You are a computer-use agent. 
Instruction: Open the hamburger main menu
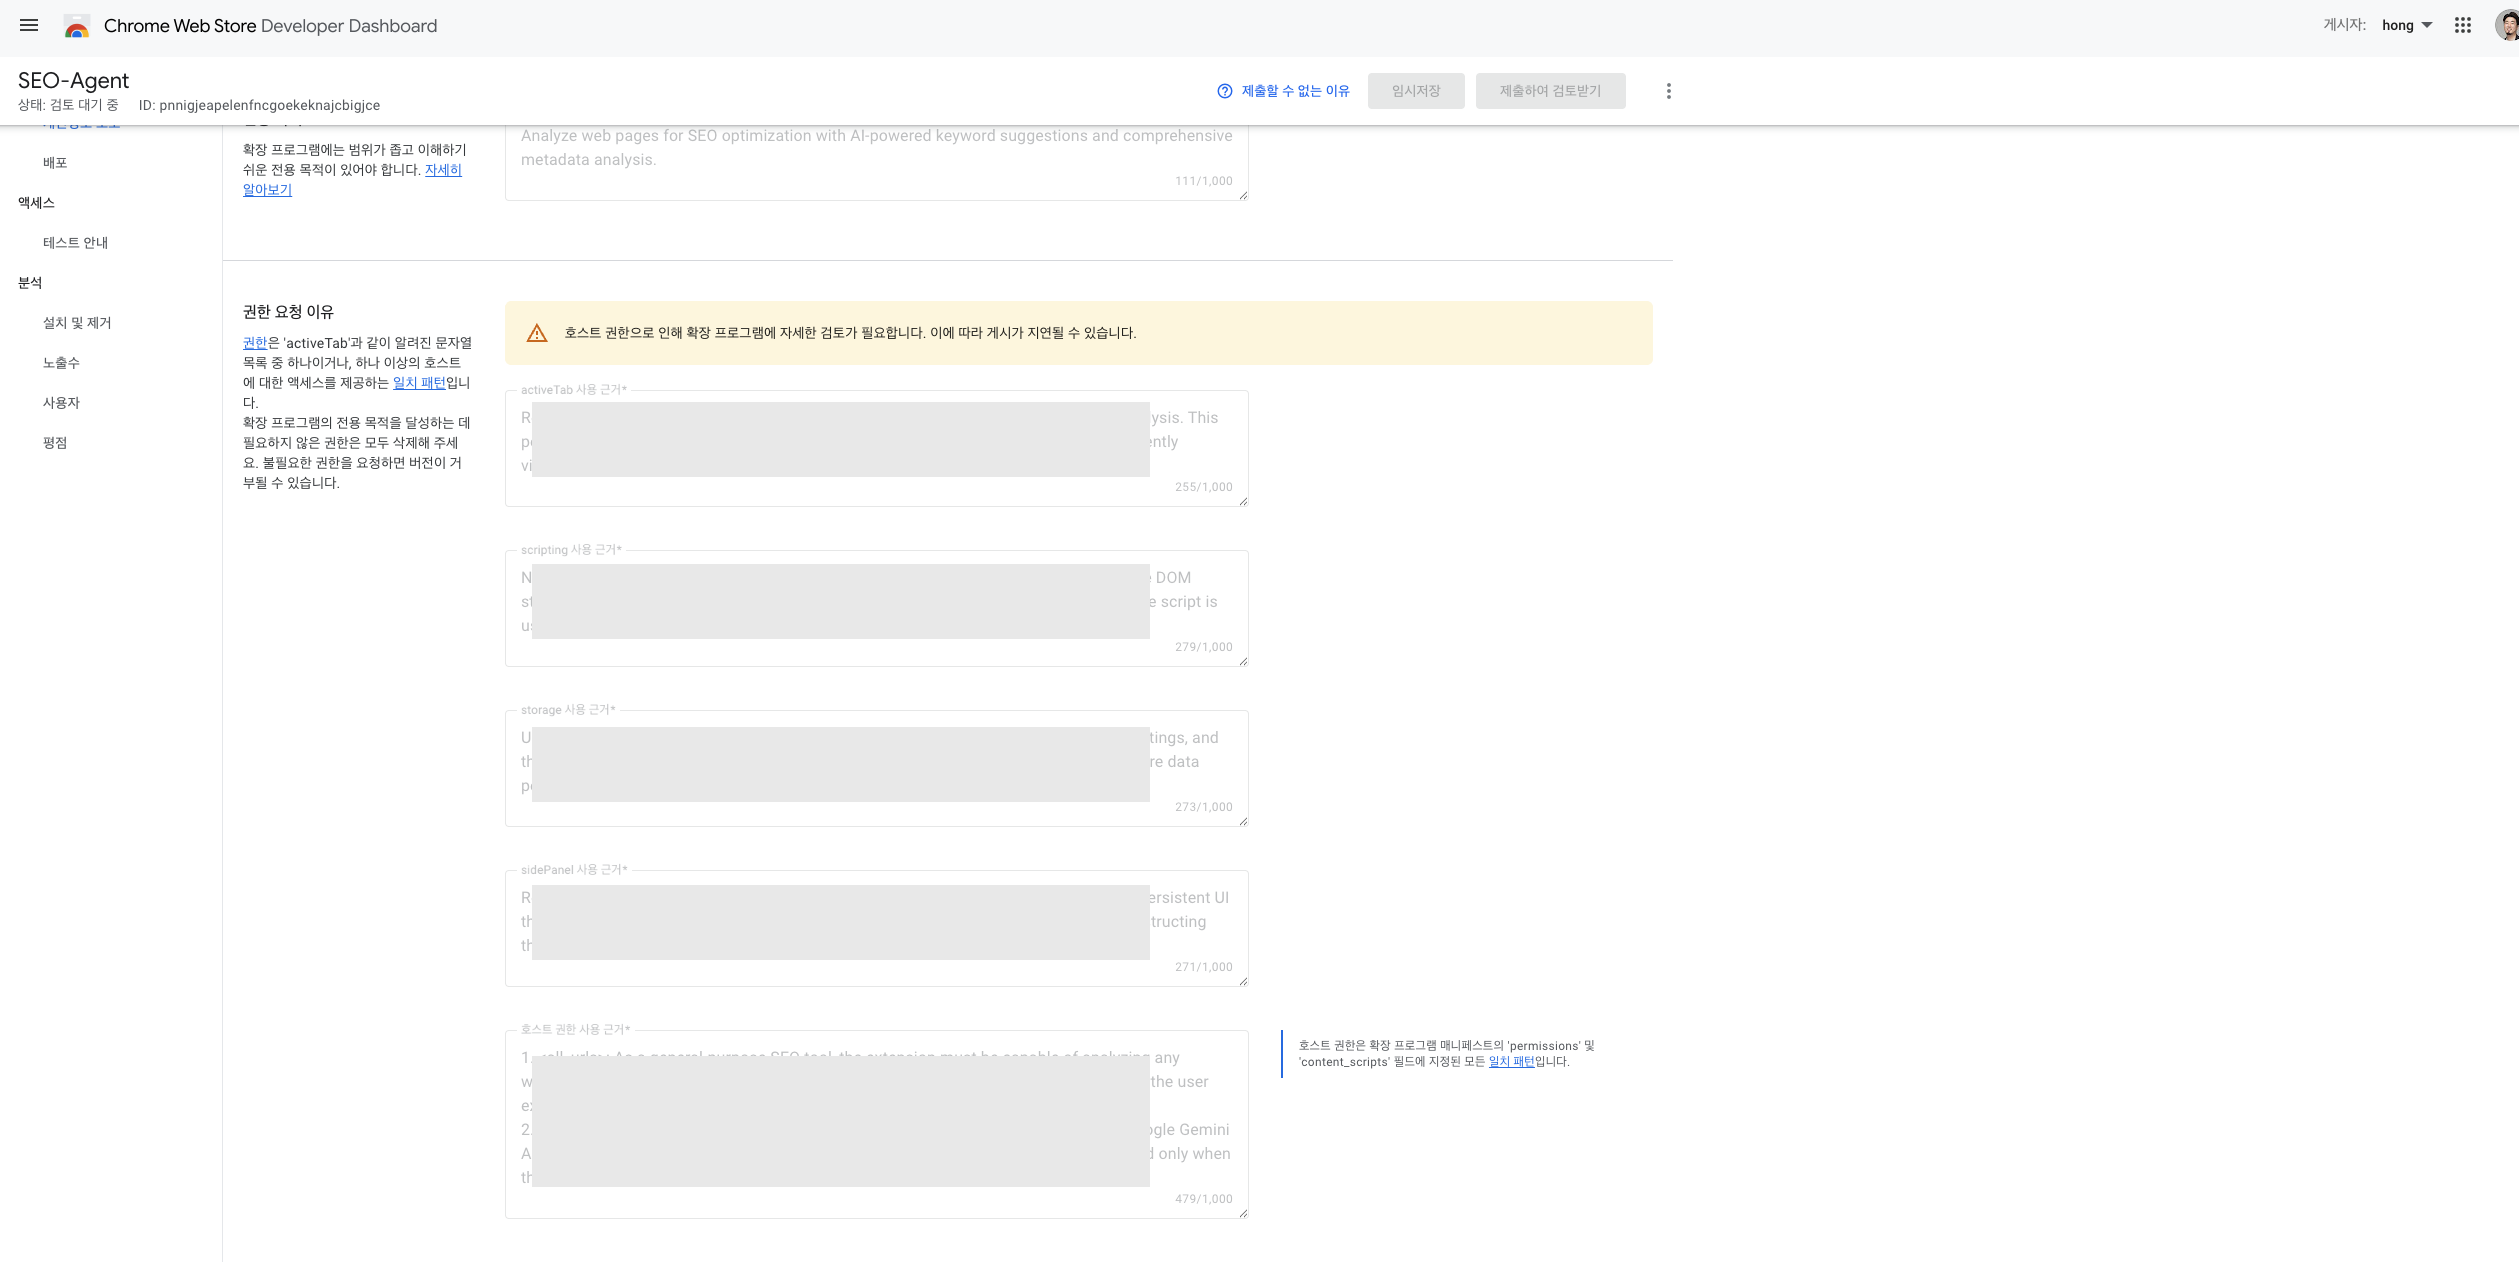tap(29, 26)
